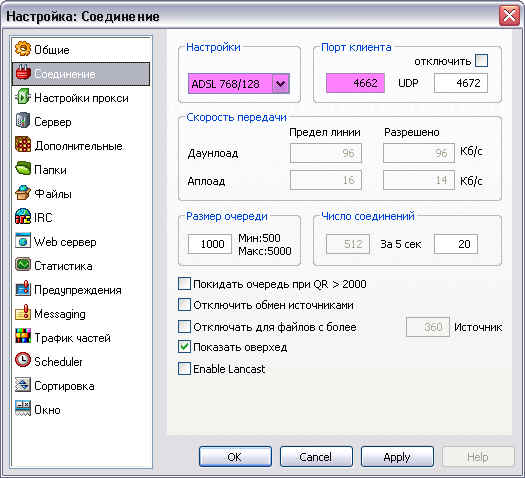Check Покидать очередь при QR > 2000
This screenshot has height=478, width=525.
(184, 284)
